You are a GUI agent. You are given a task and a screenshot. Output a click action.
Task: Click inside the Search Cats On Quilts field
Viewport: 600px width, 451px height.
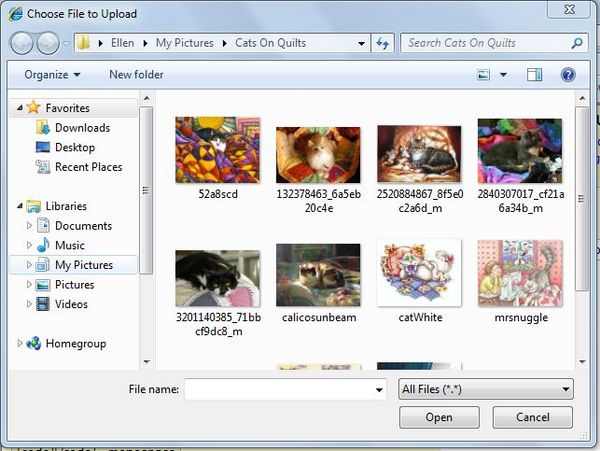click(486, 43)
